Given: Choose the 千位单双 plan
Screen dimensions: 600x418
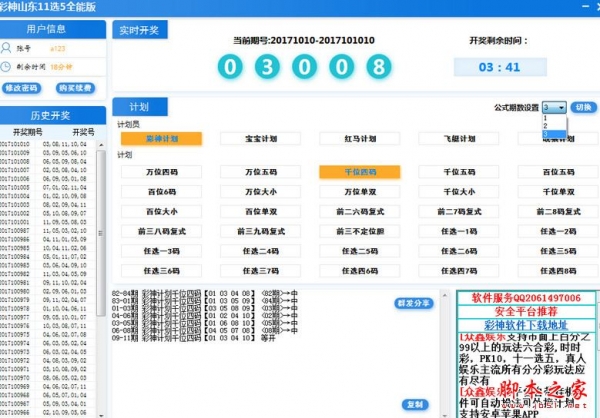Looking at the screenshot, I should coord(558,192).
